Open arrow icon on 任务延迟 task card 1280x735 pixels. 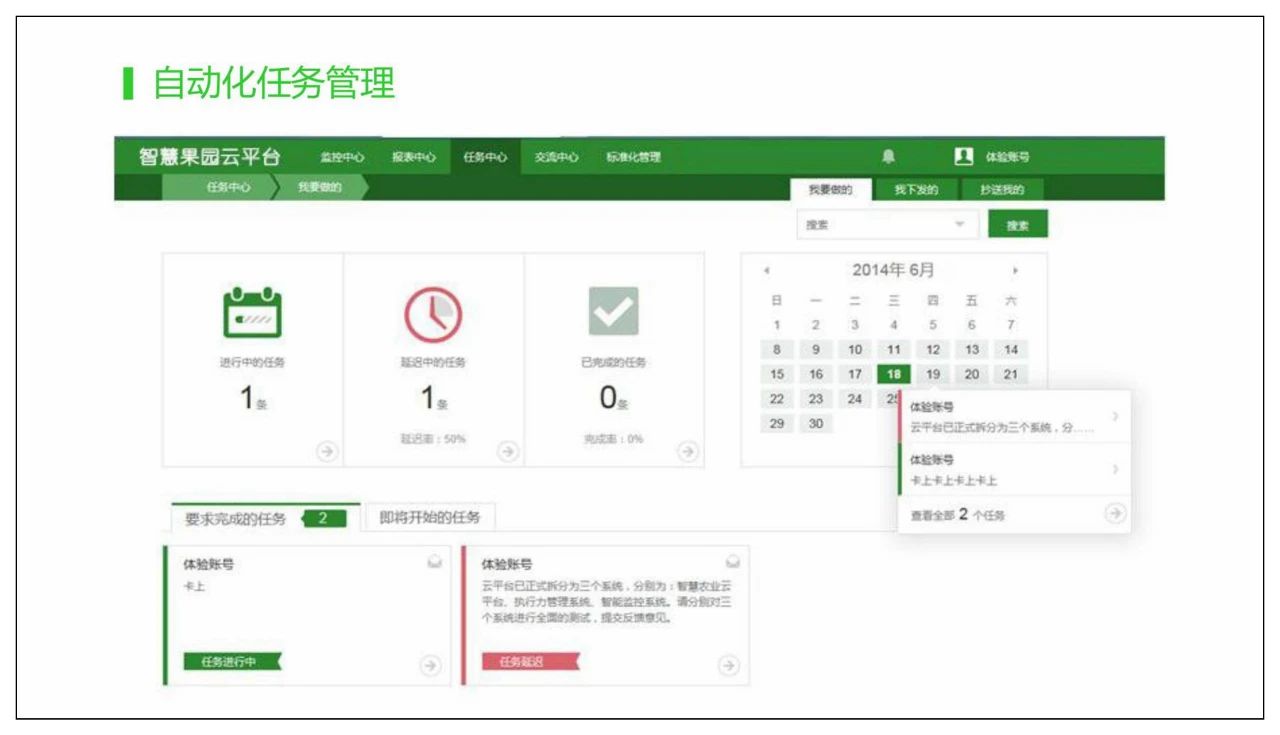point(729,665)
